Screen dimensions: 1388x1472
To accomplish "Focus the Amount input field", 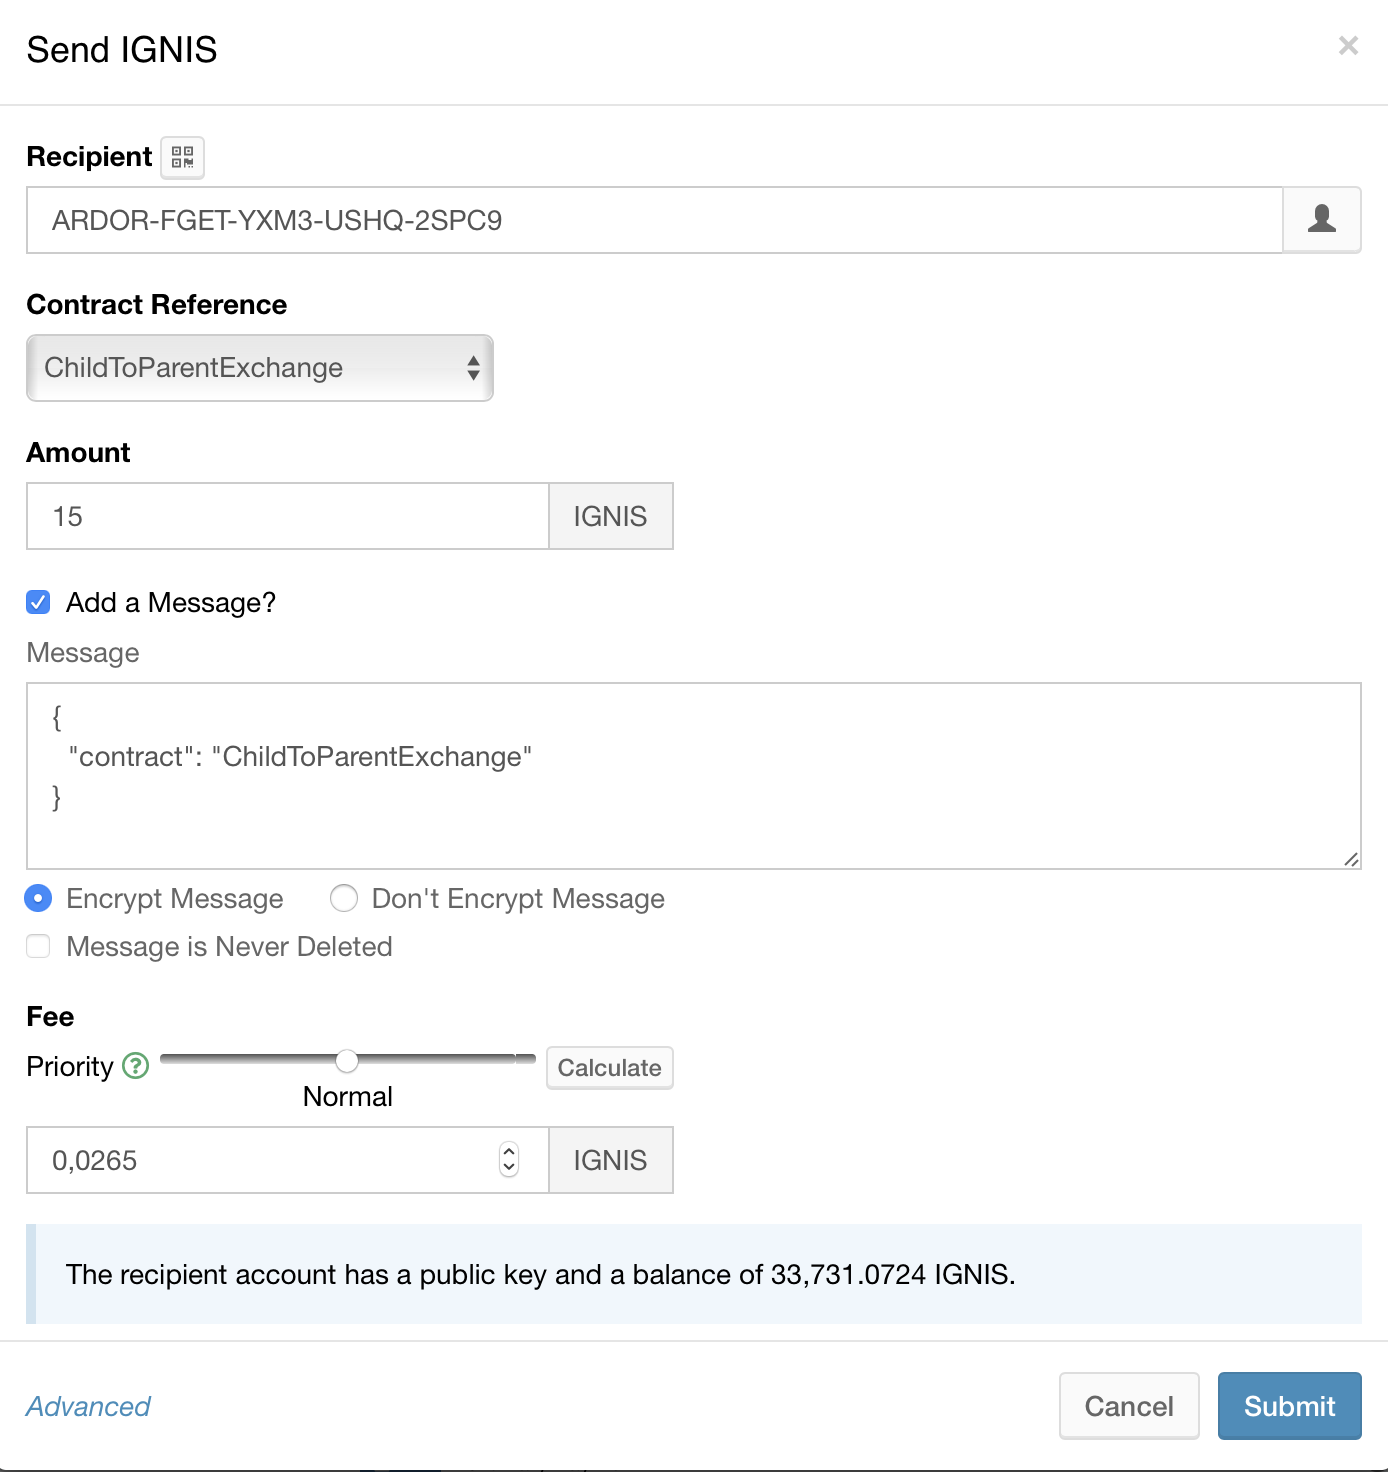I will 288,516.
